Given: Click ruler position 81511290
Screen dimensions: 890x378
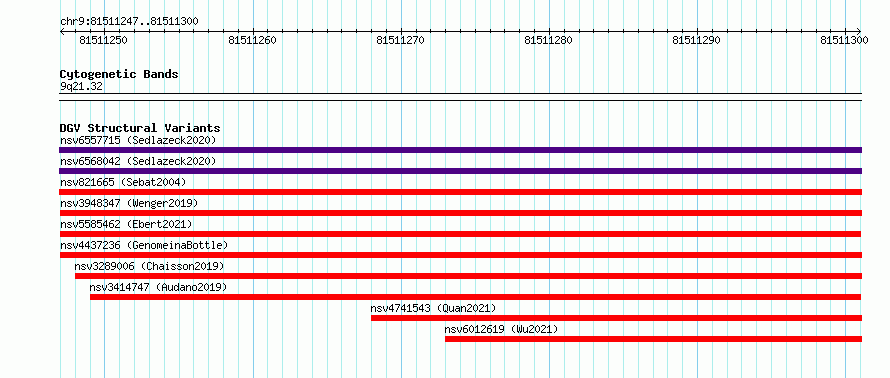Looking at the screenshot, I should point(696,40).
